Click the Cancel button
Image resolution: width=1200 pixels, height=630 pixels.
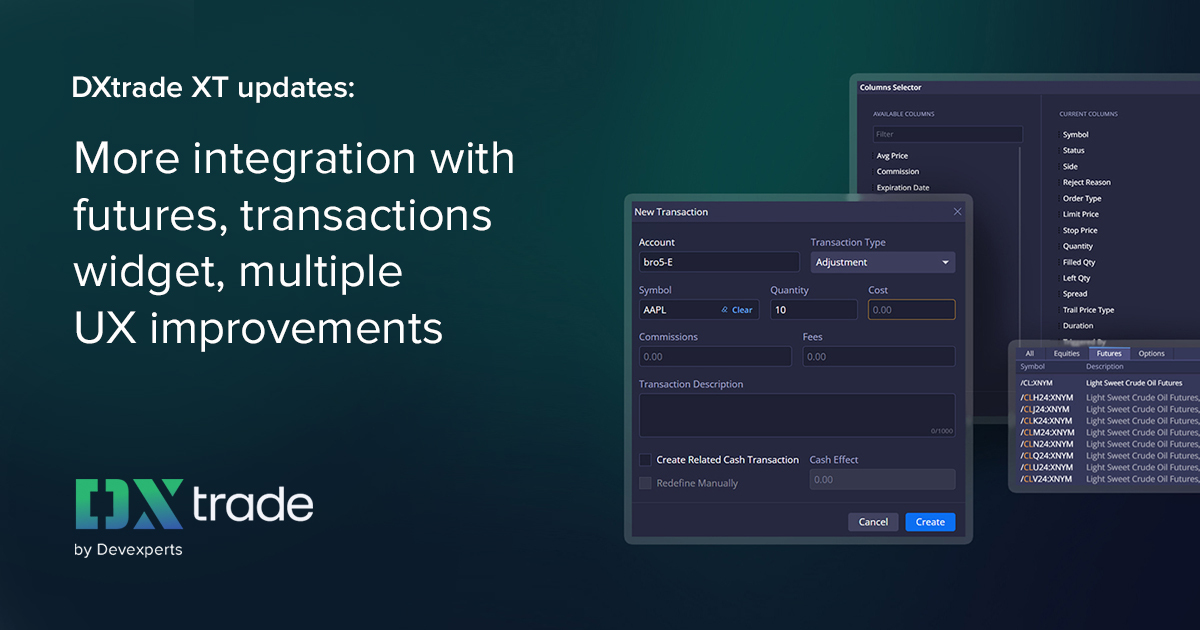[873, 521]
